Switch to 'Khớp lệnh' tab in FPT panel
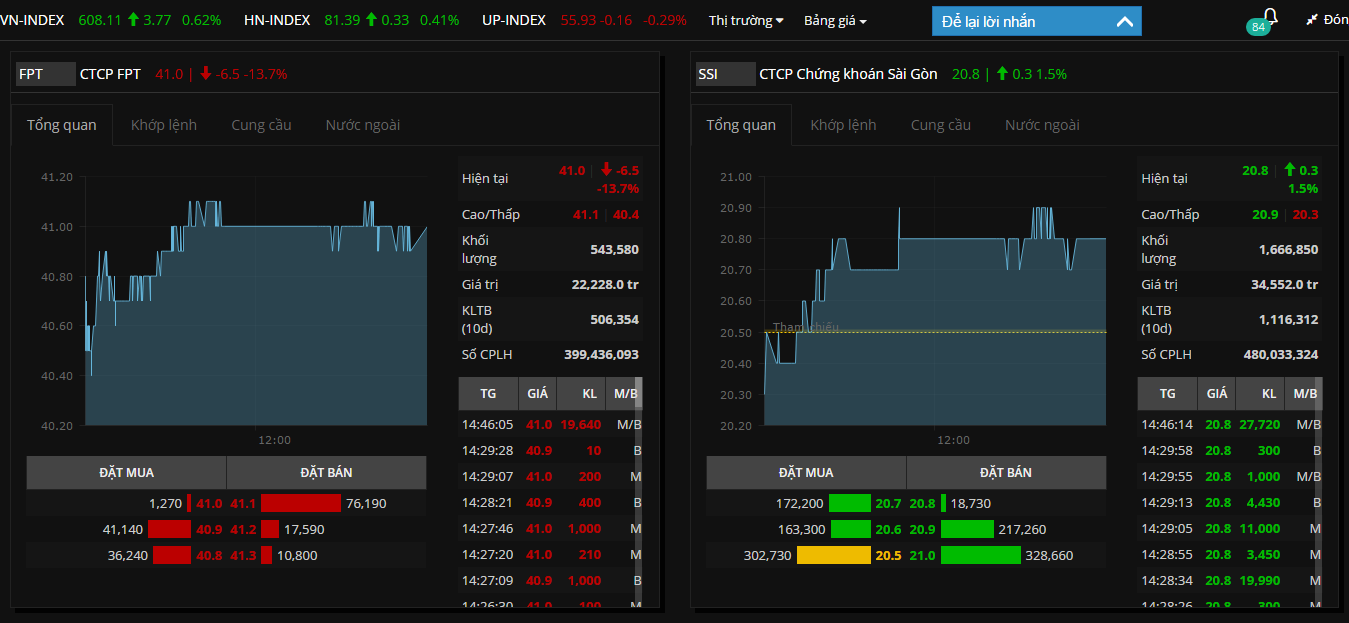Viewport: 1349px width, 623px height. [164, 125]
